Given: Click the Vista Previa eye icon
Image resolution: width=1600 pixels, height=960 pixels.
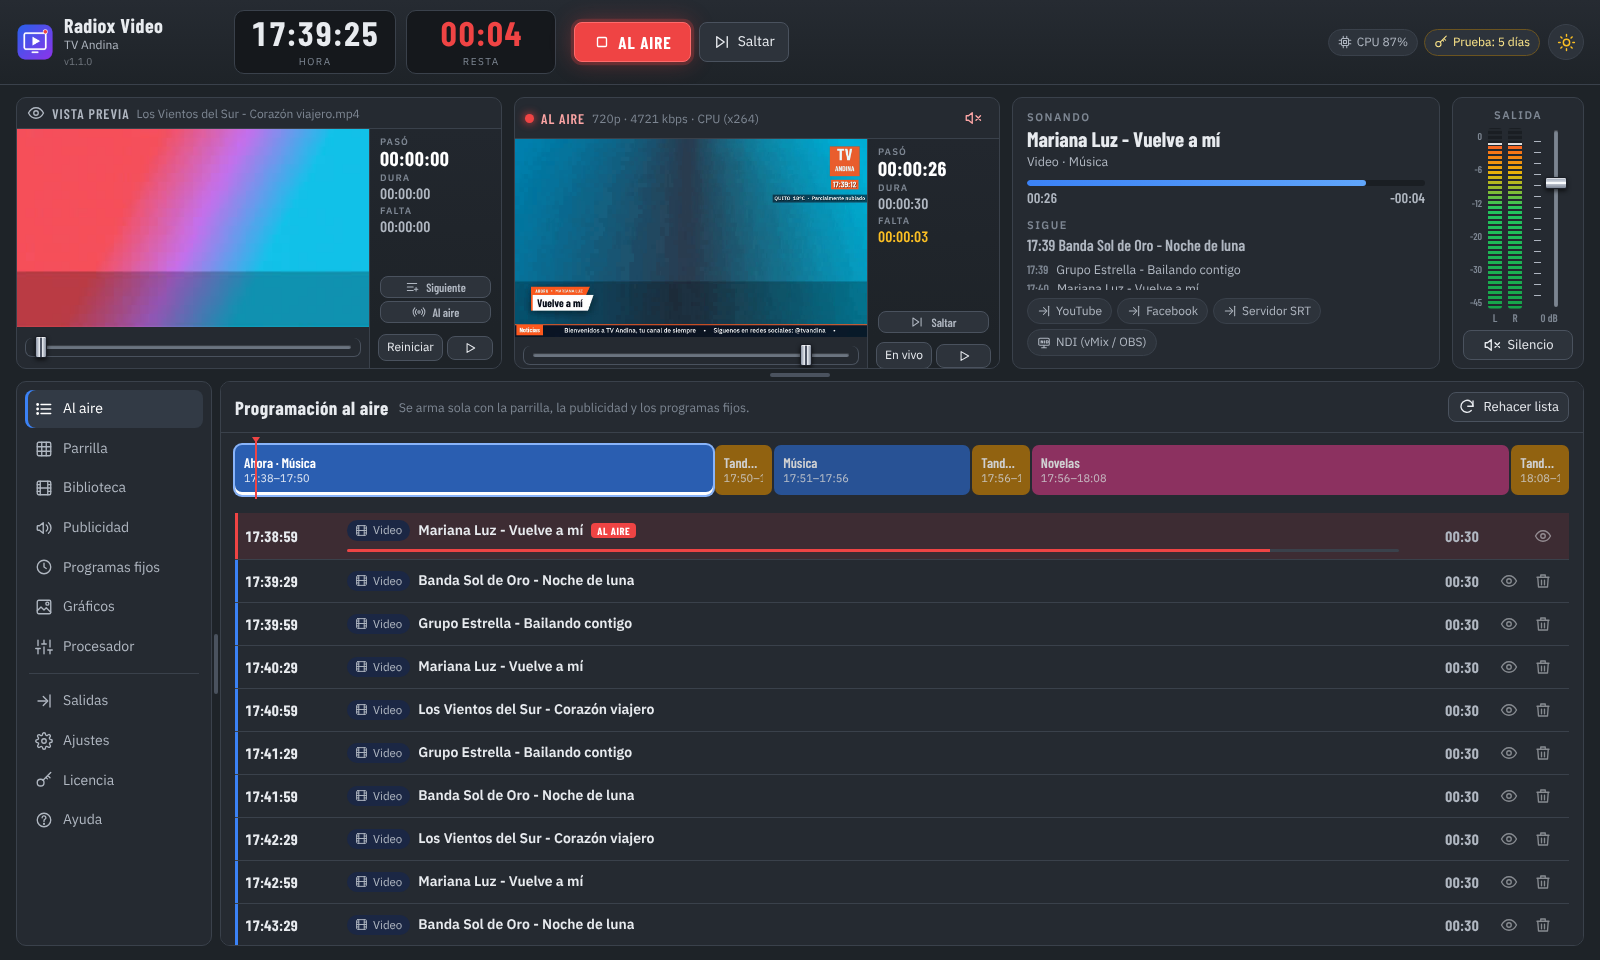Looking at the screenshot, I should pos(36,113).
